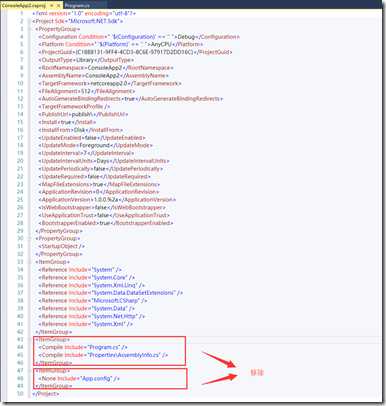The height and width of the screenshot is (406, 386).
Task: Click the IsWebBootstrapper false line
Action: tap(102, 208)
